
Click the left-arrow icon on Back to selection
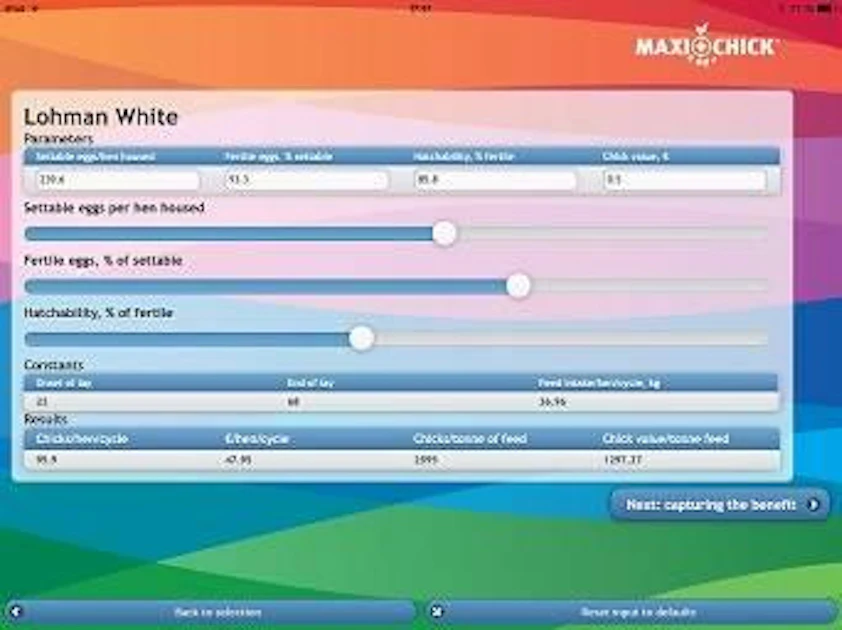(x=16, y=611)
